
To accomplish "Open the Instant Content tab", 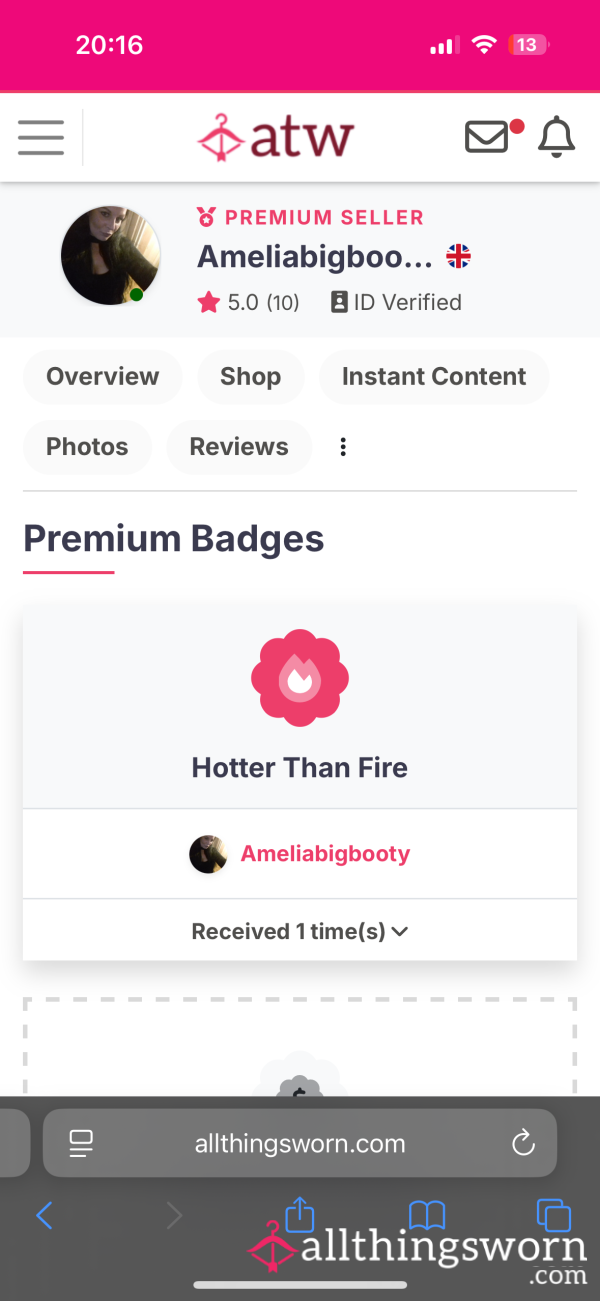I will click(434, 377).
